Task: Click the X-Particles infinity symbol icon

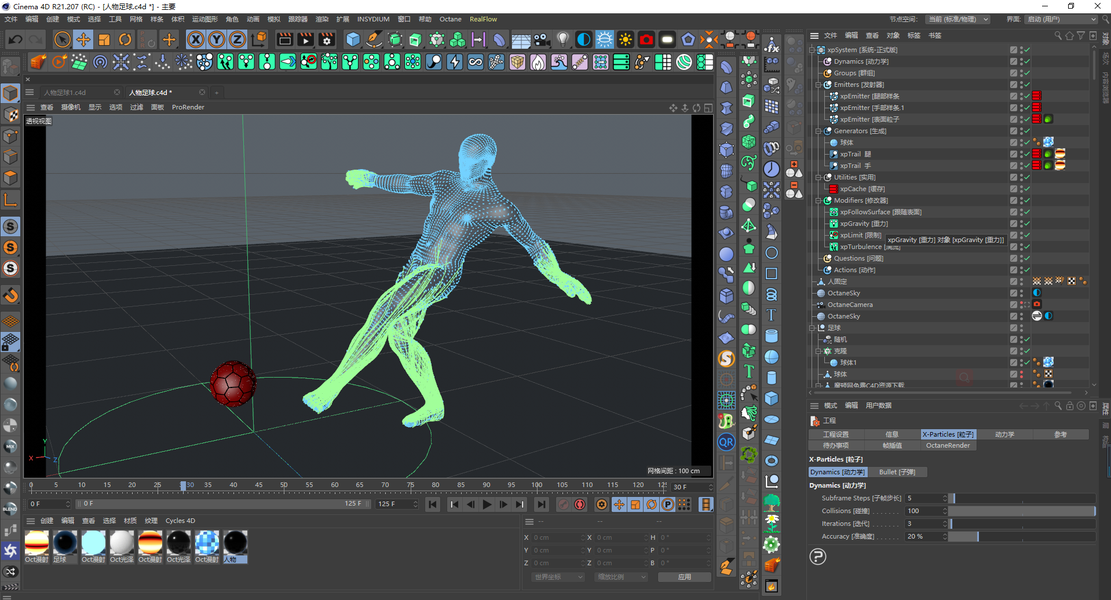Action: click(475, 62)
